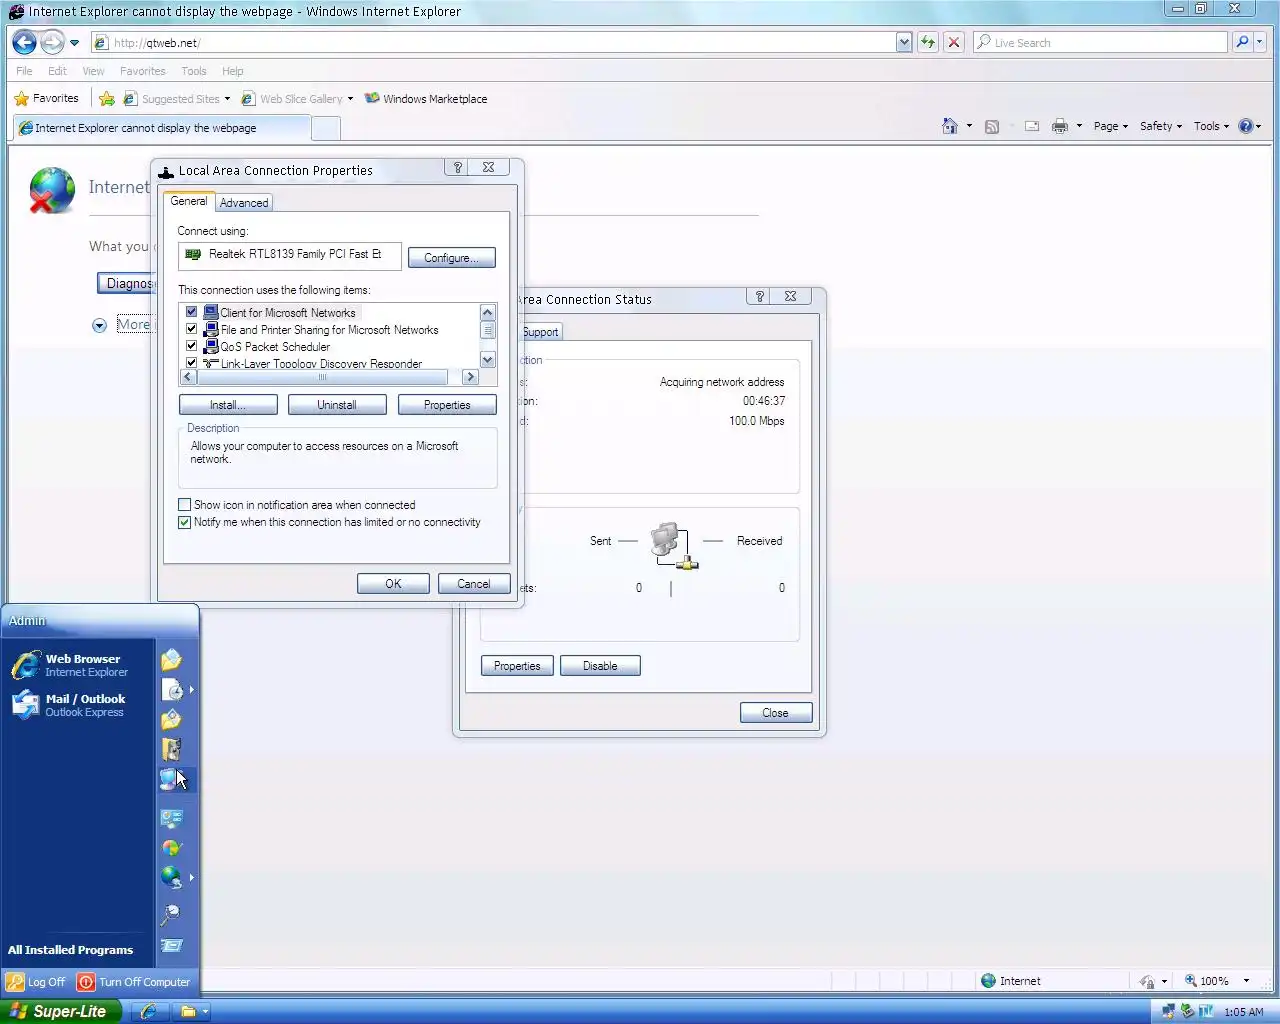
Task: Open the Edit menu
Action: [x=57, y=71]
